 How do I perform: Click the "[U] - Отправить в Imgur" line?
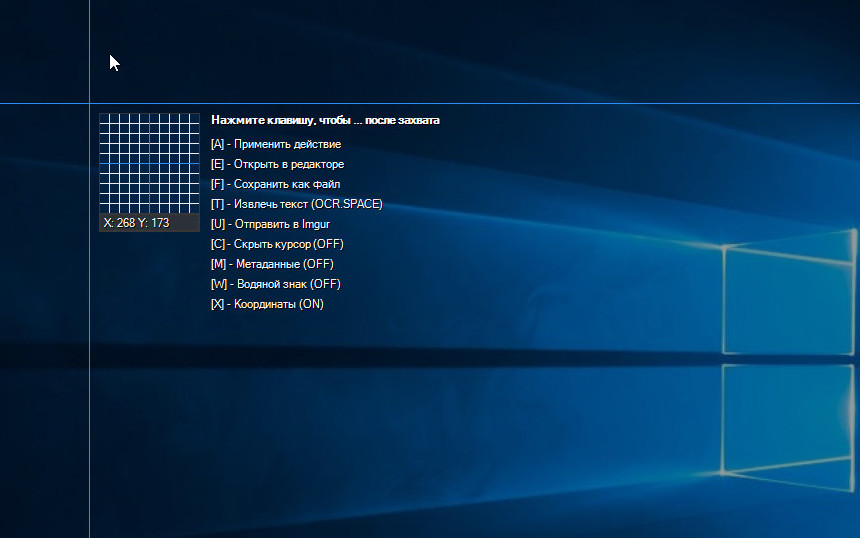[270, 224]
